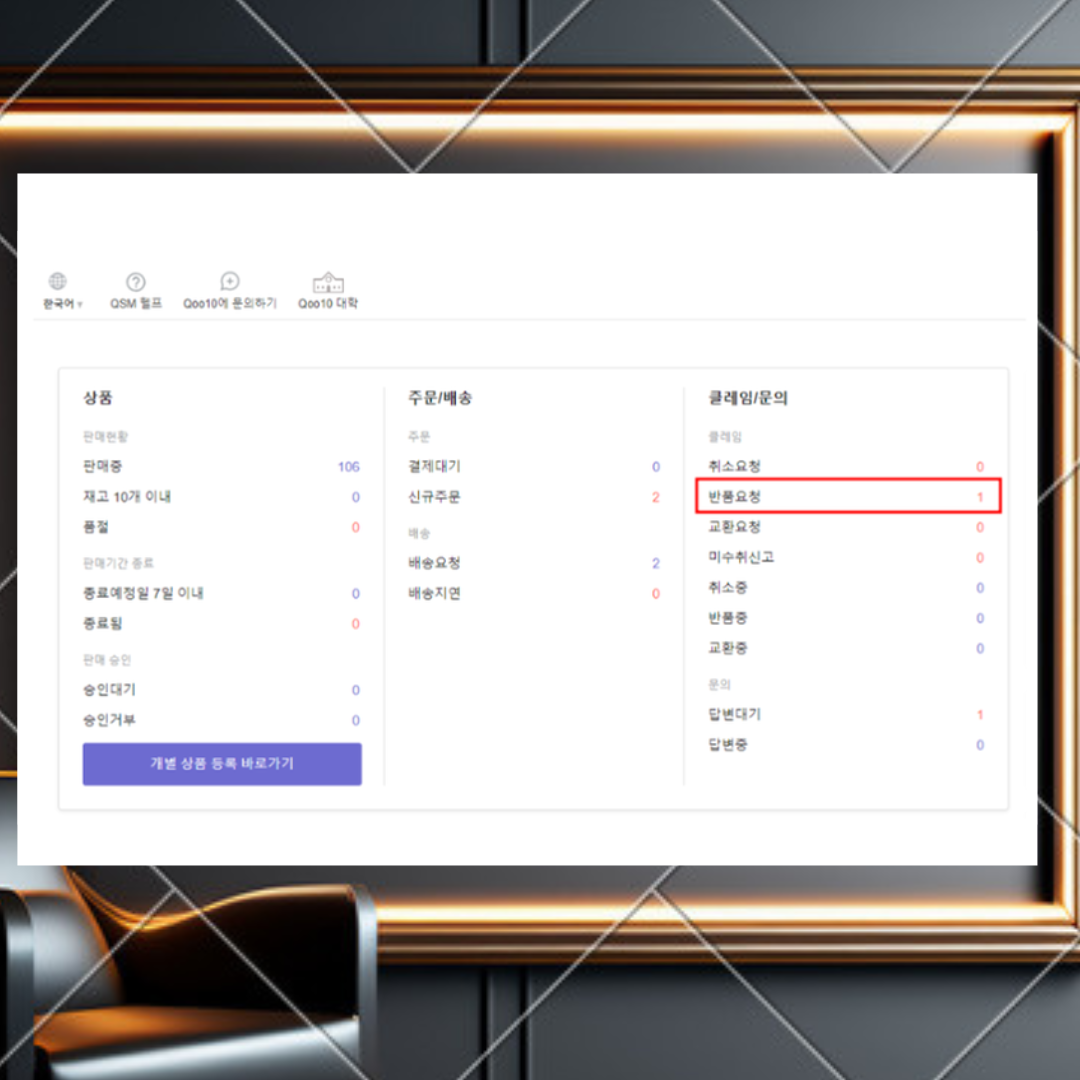This screenshot has height=1080, width=1080.
Task: Click the count 1 beside 반품요청
Action: (980, 497)
